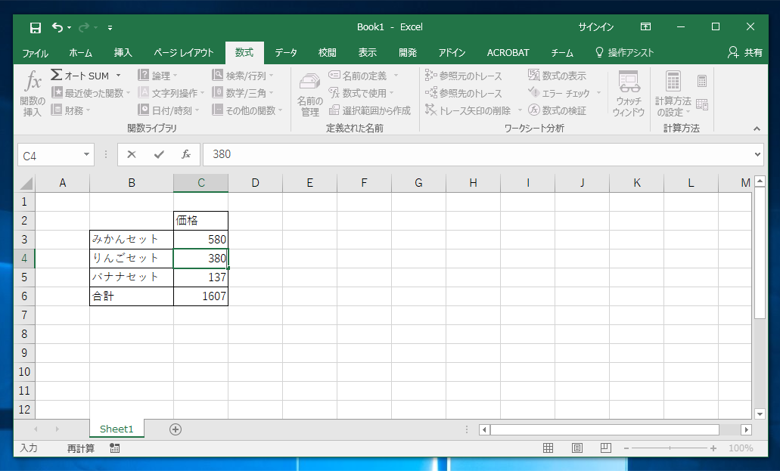The width and height of the screenshot is (780, 471).
Task: Open the 財務 functions menu
Action: click(x=71, y=110)
